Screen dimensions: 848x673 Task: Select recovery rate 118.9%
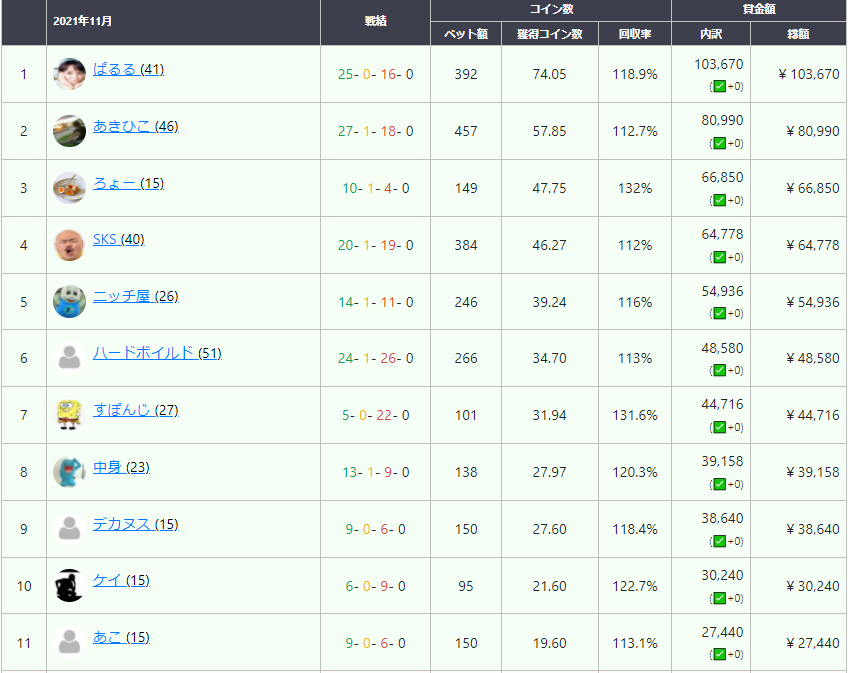point(635,74)
